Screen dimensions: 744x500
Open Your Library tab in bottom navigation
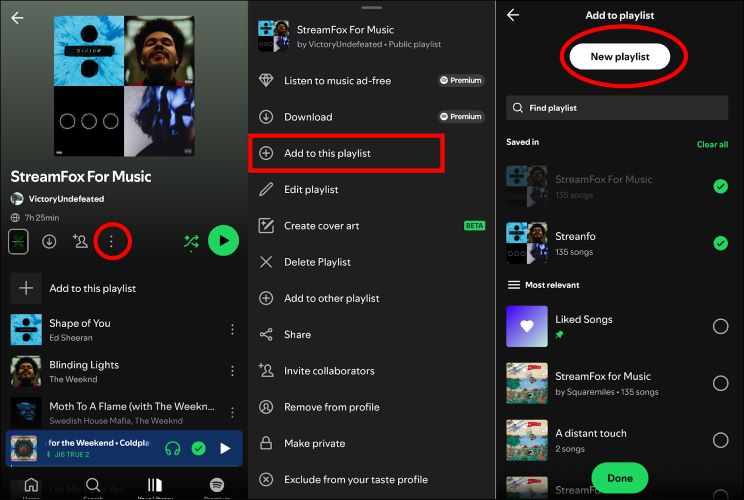pos(155,487)
